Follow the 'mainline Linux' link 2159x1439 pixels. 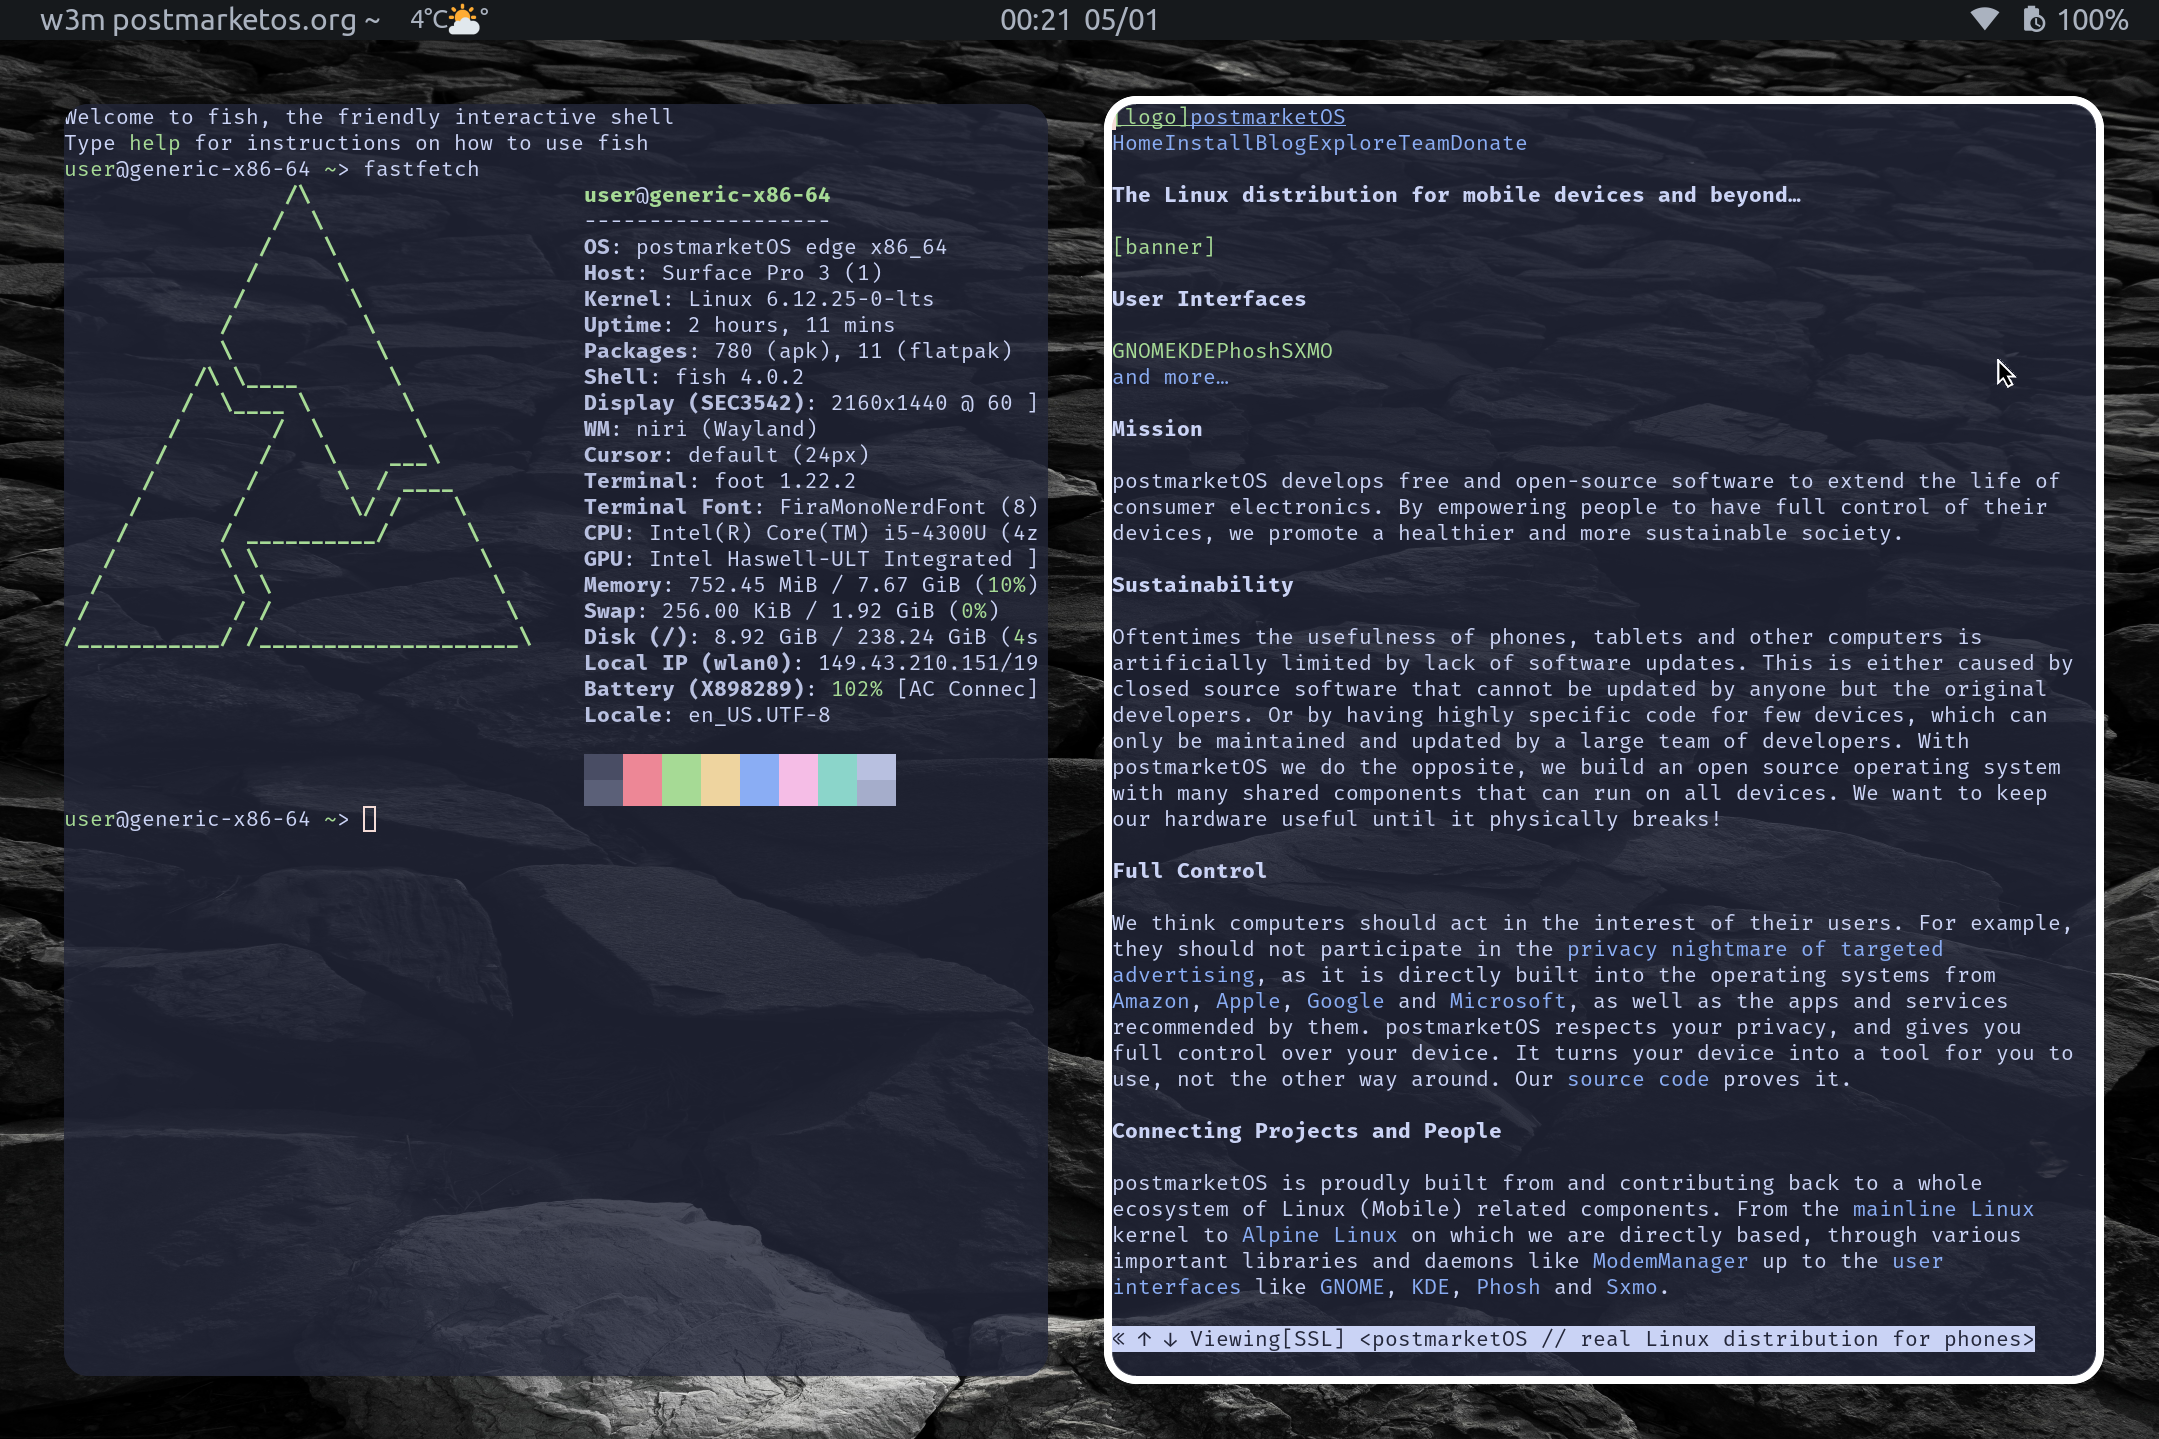point(1944,1209)
